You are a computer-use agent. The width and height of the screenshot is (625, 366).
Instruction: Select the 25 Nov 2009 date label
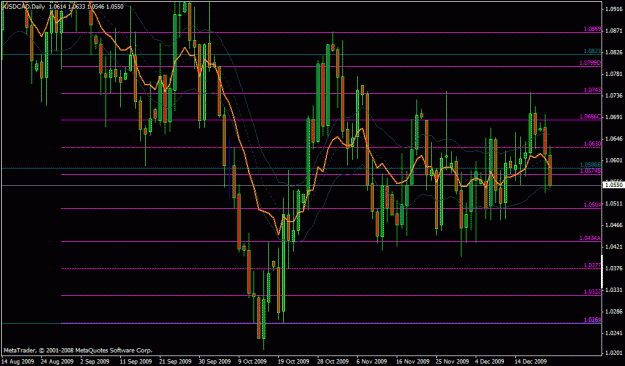click(x=452, y=361)
